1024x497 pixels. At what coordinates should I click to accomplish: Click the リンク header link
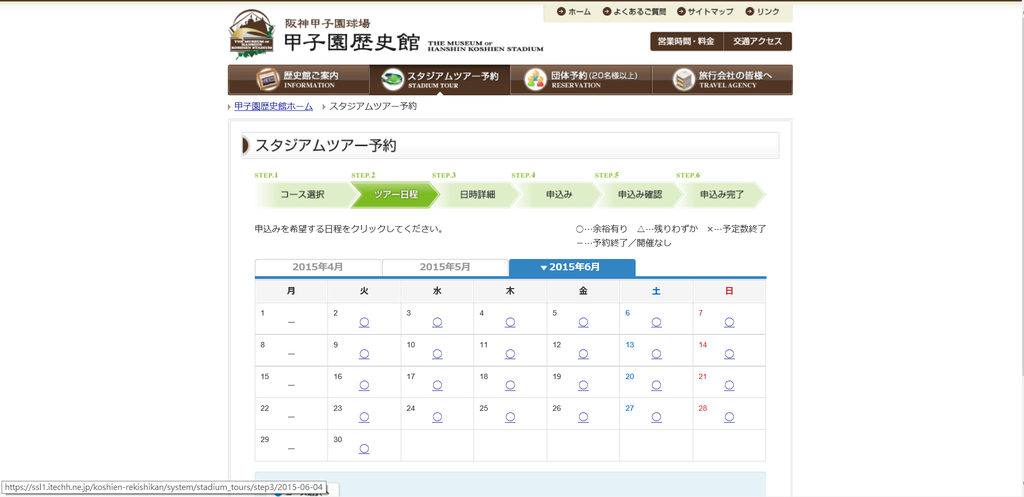point(762,12)
